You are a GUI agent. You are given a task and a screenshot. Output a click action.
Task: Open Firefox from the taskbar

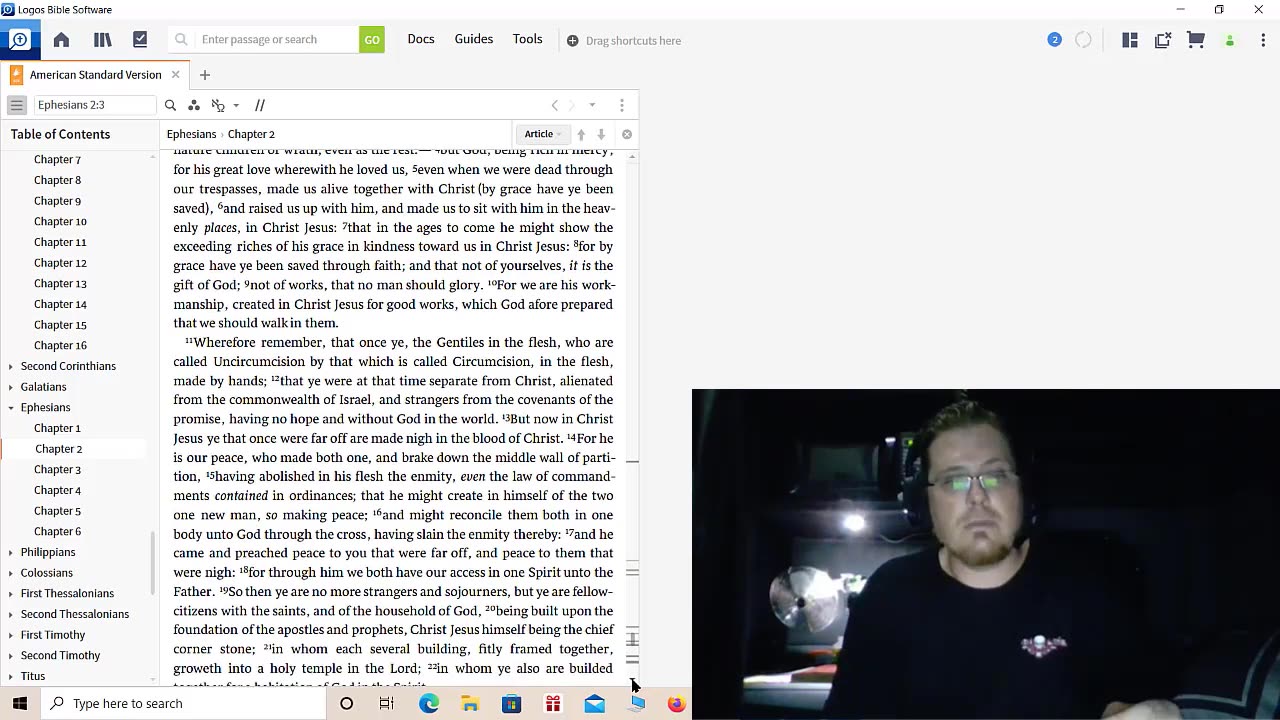click(676, 704)
